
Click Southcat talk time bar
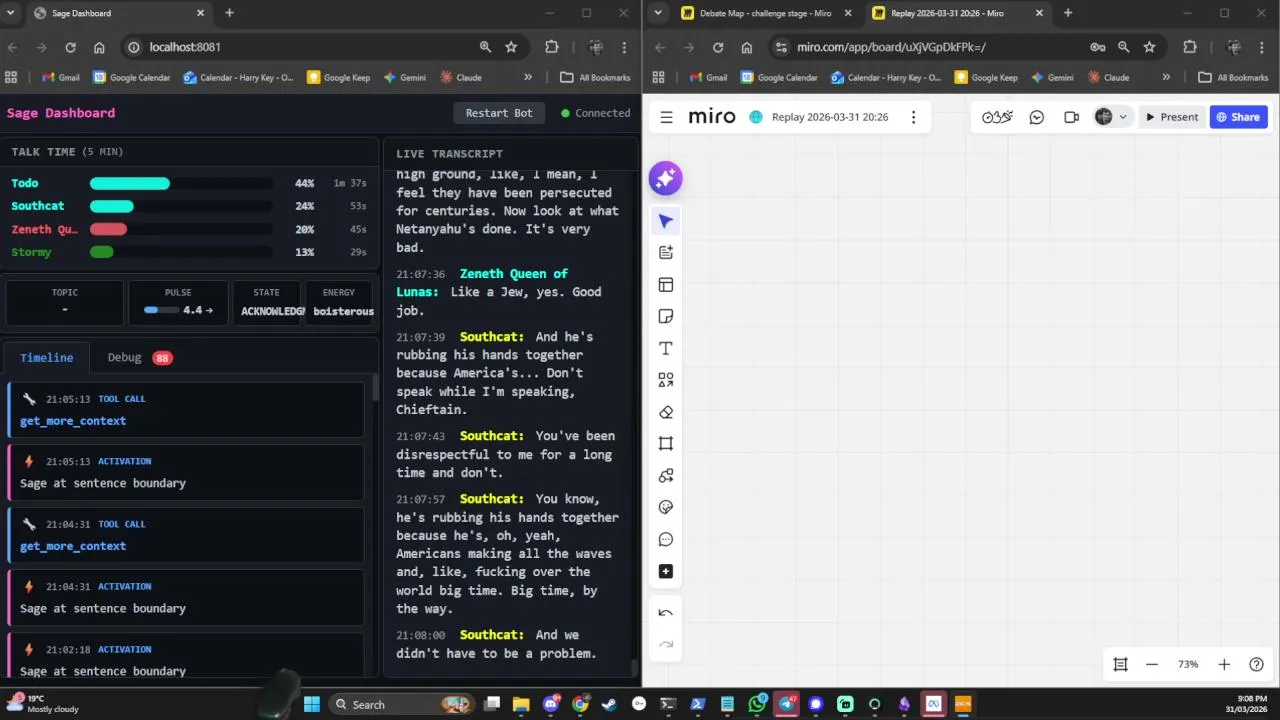[181, 206]
